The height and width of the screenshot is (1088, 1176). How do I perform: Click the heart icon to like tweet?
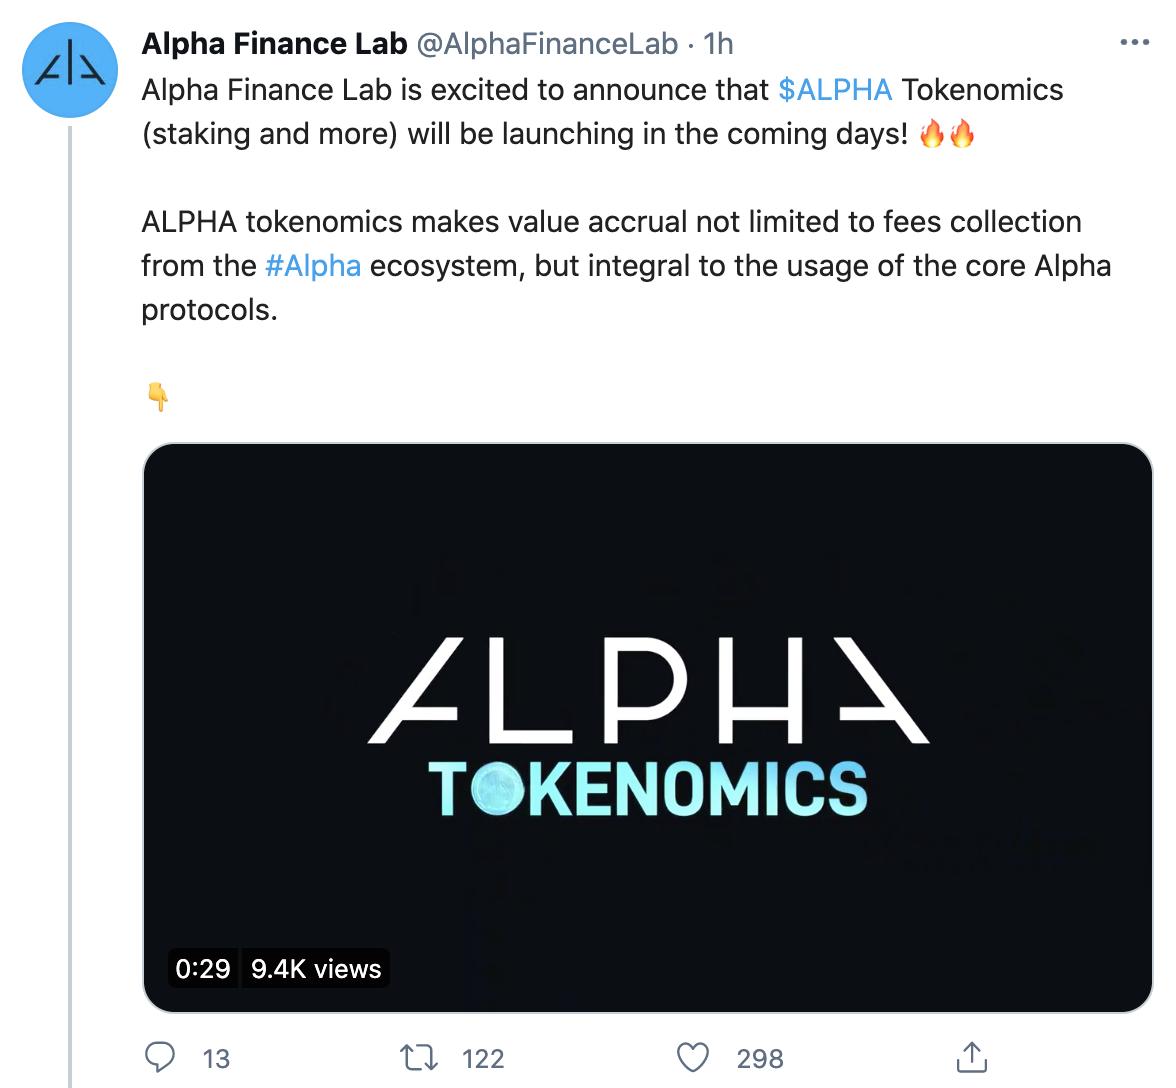click(694, 1057)
